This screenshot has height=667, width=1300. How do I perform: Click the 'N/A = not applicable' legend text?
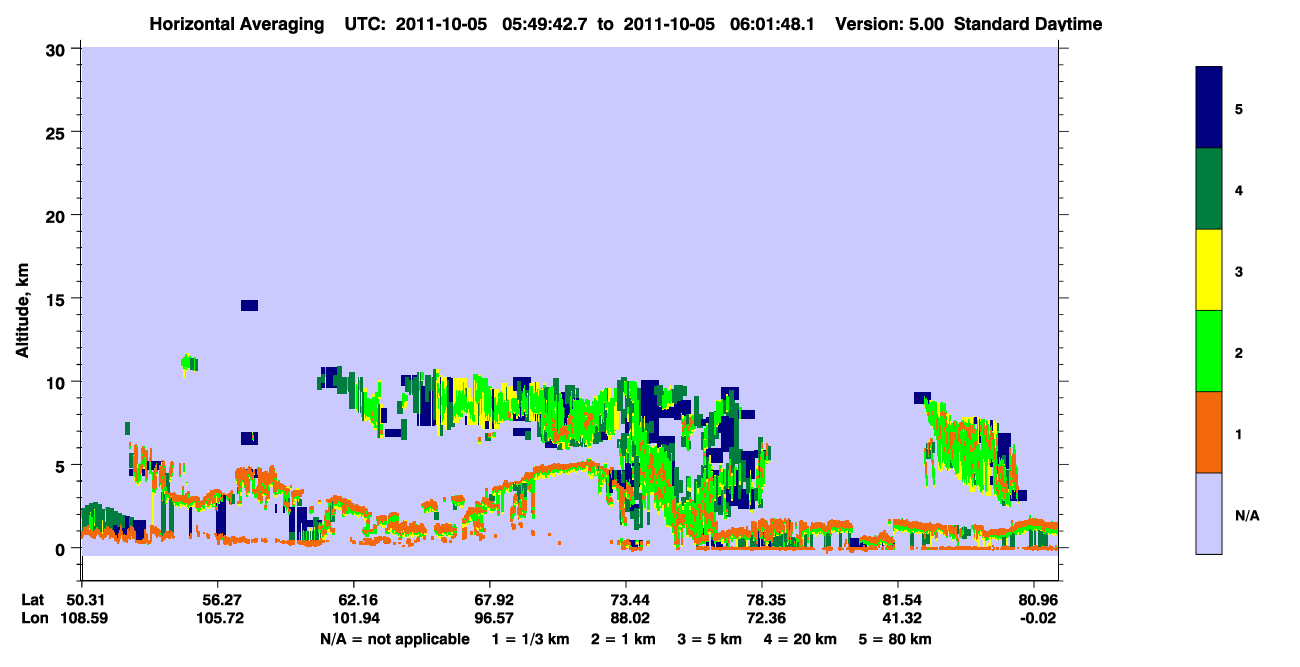[395, 639]
